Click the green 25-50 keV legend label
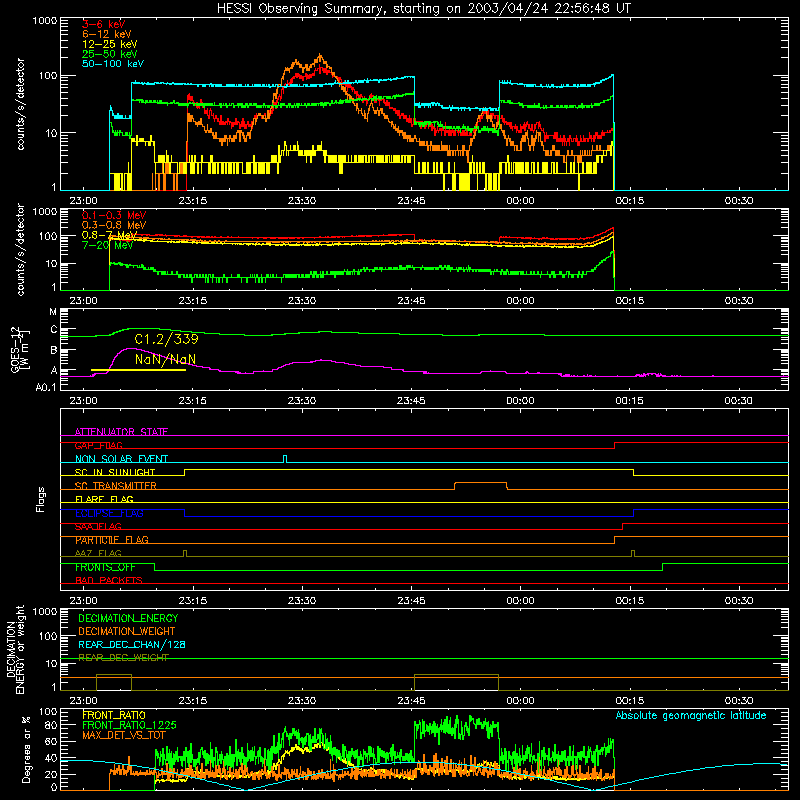This screenshot has width=800, height=800. click(x=110, y=54)
